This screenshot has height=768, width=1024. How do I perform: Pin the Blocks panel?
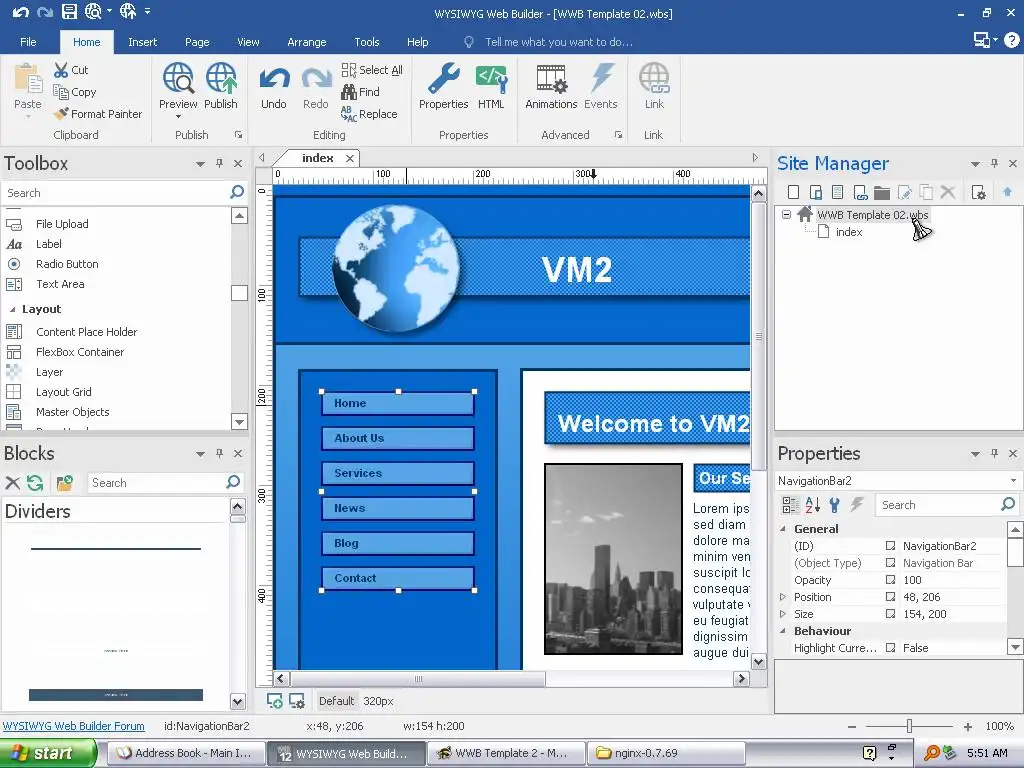pyautogui.click(x=219, y=453)
